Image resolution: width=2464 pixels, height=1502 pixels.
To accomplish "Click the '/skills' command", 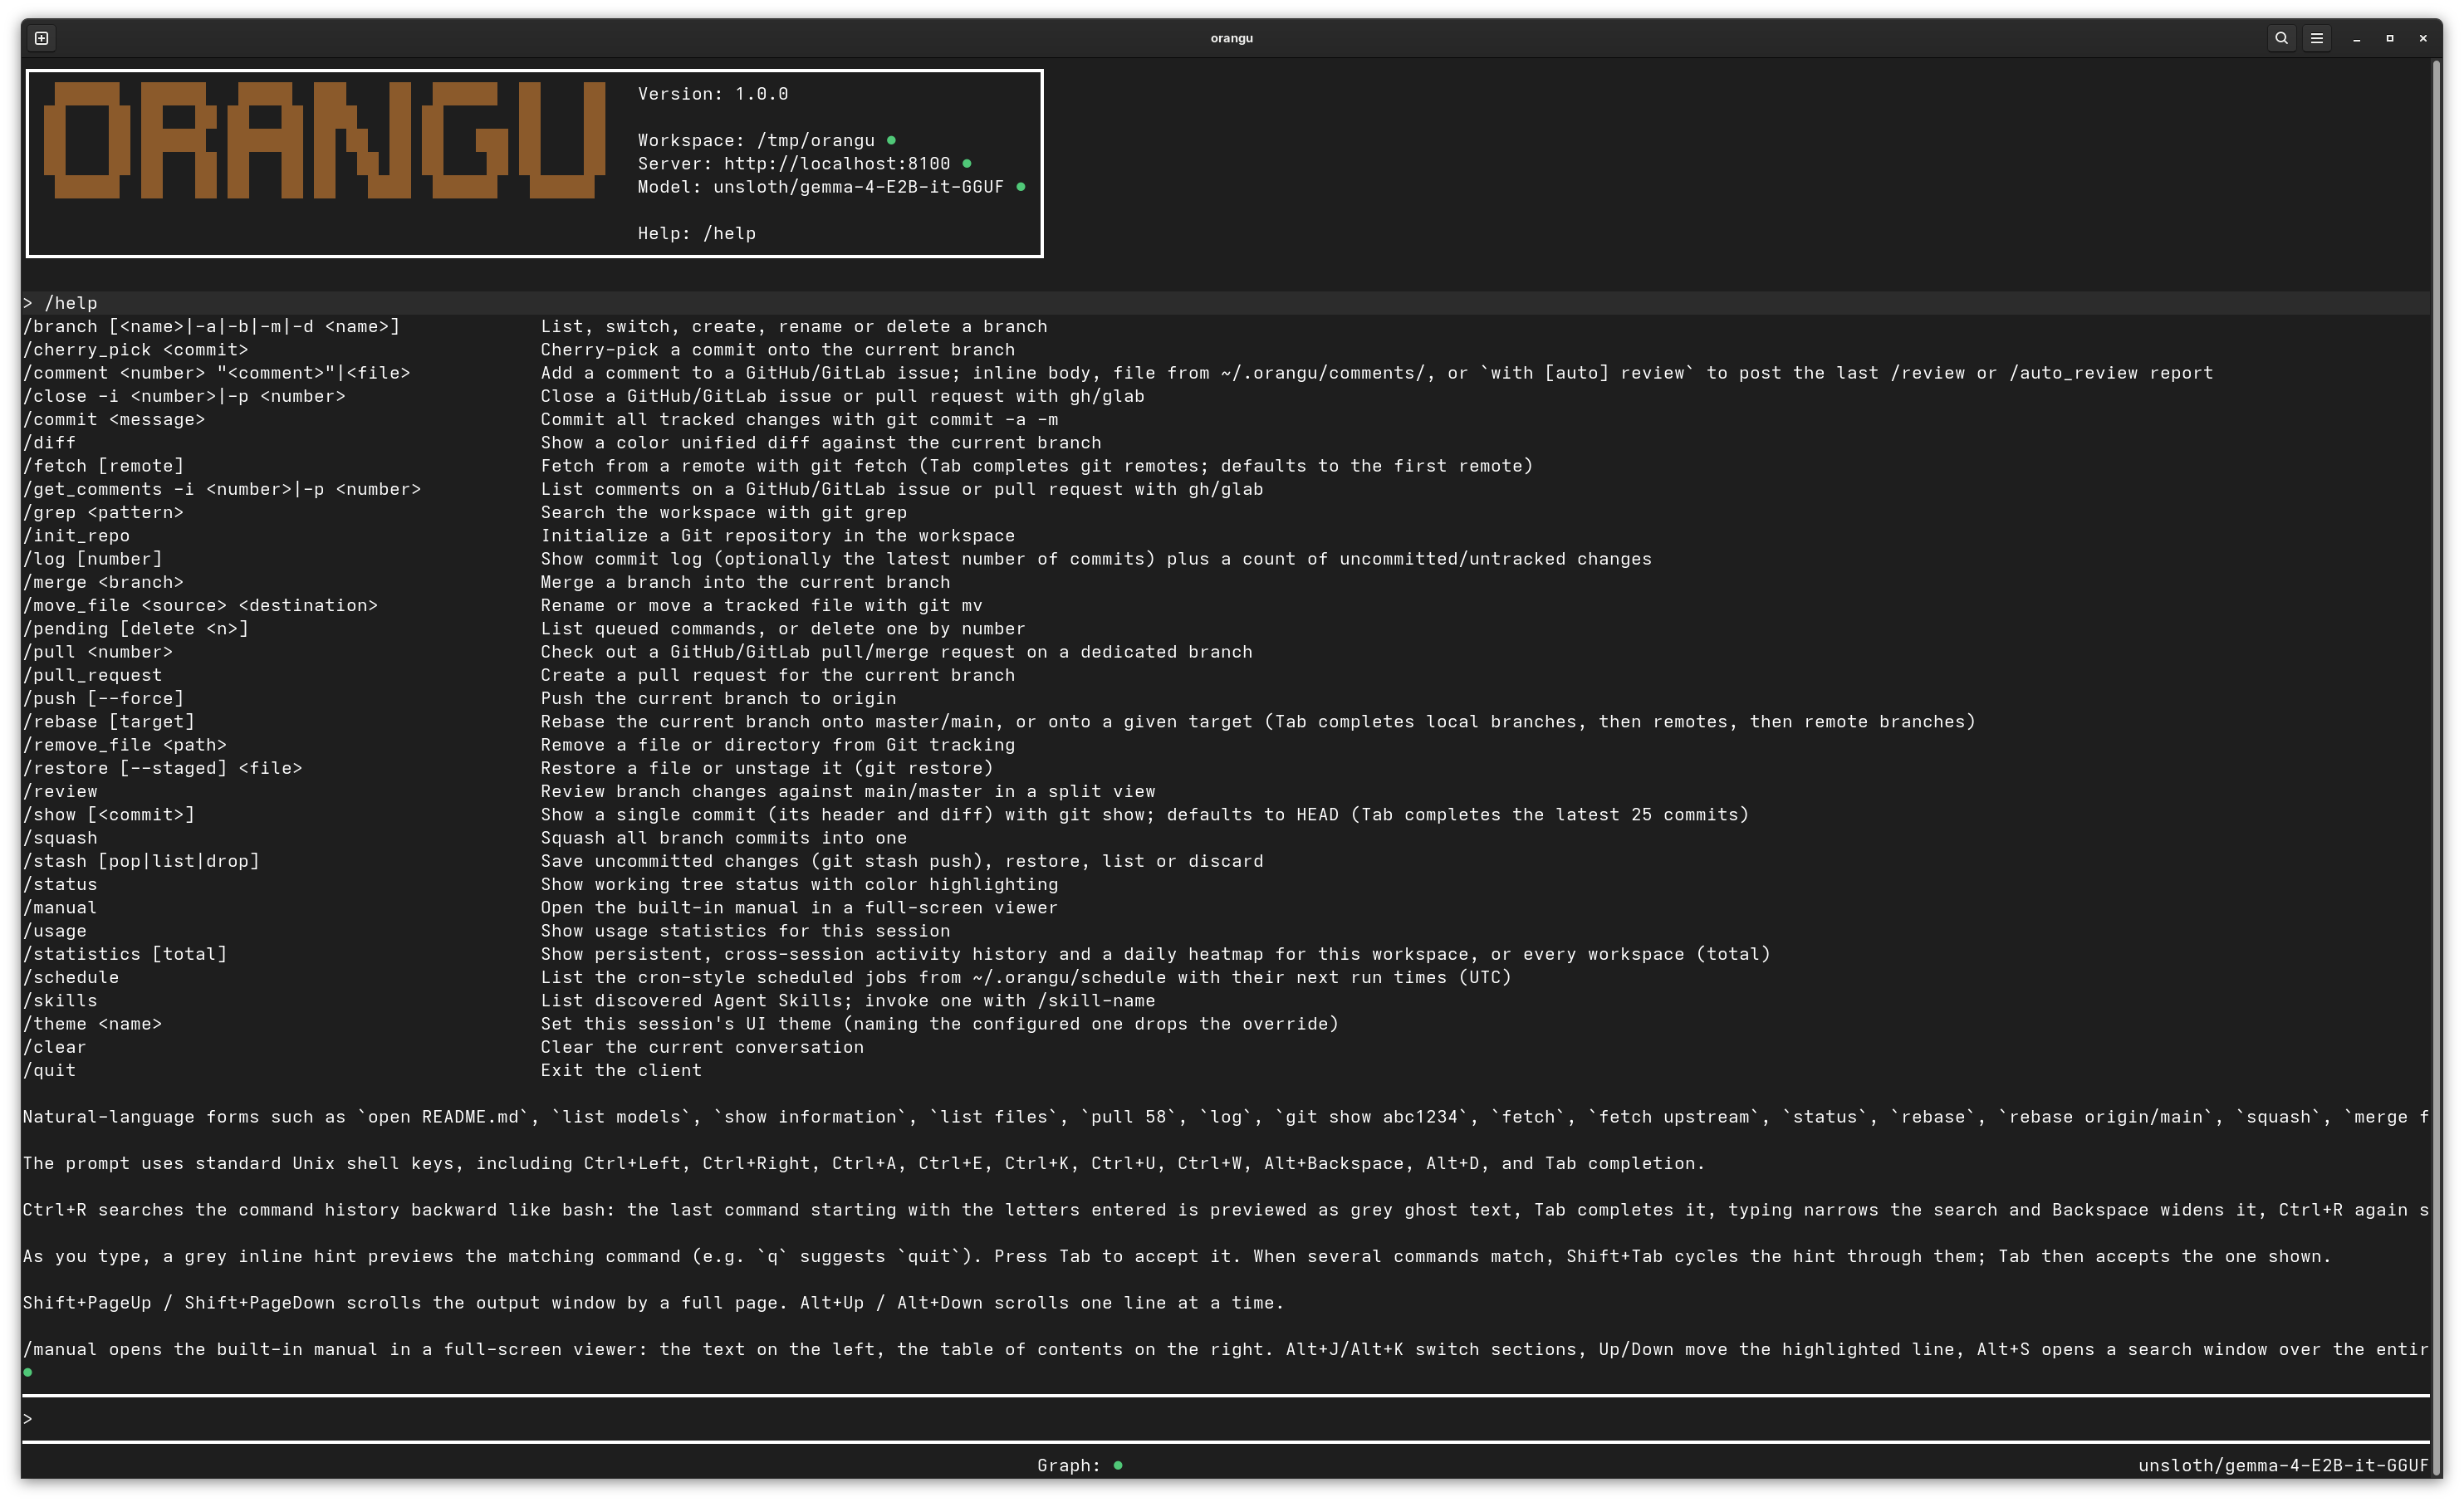I will pyautogui.click(x=60, y=1000).
